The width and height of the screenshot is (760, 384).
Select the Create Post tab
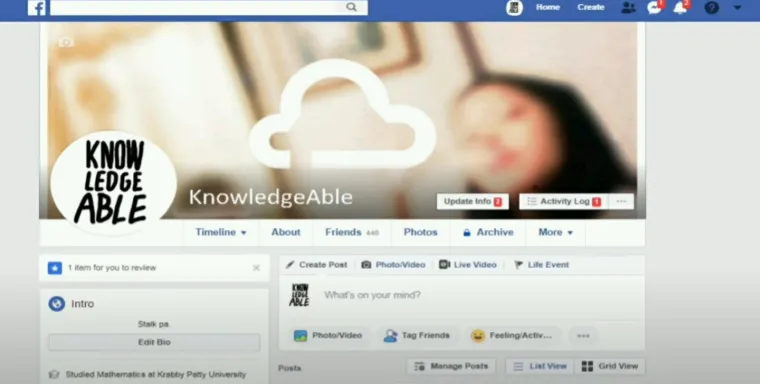point(317,265)
